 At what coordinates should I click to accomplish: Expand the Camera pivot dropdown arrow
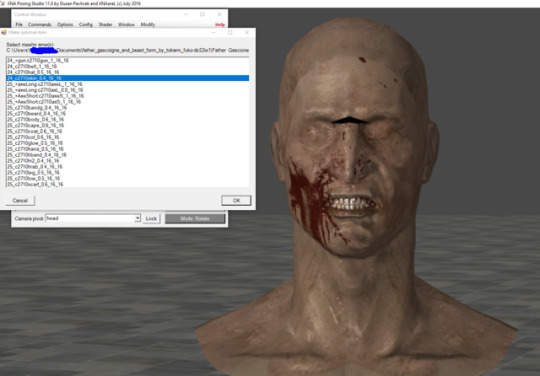pos(137,218)
